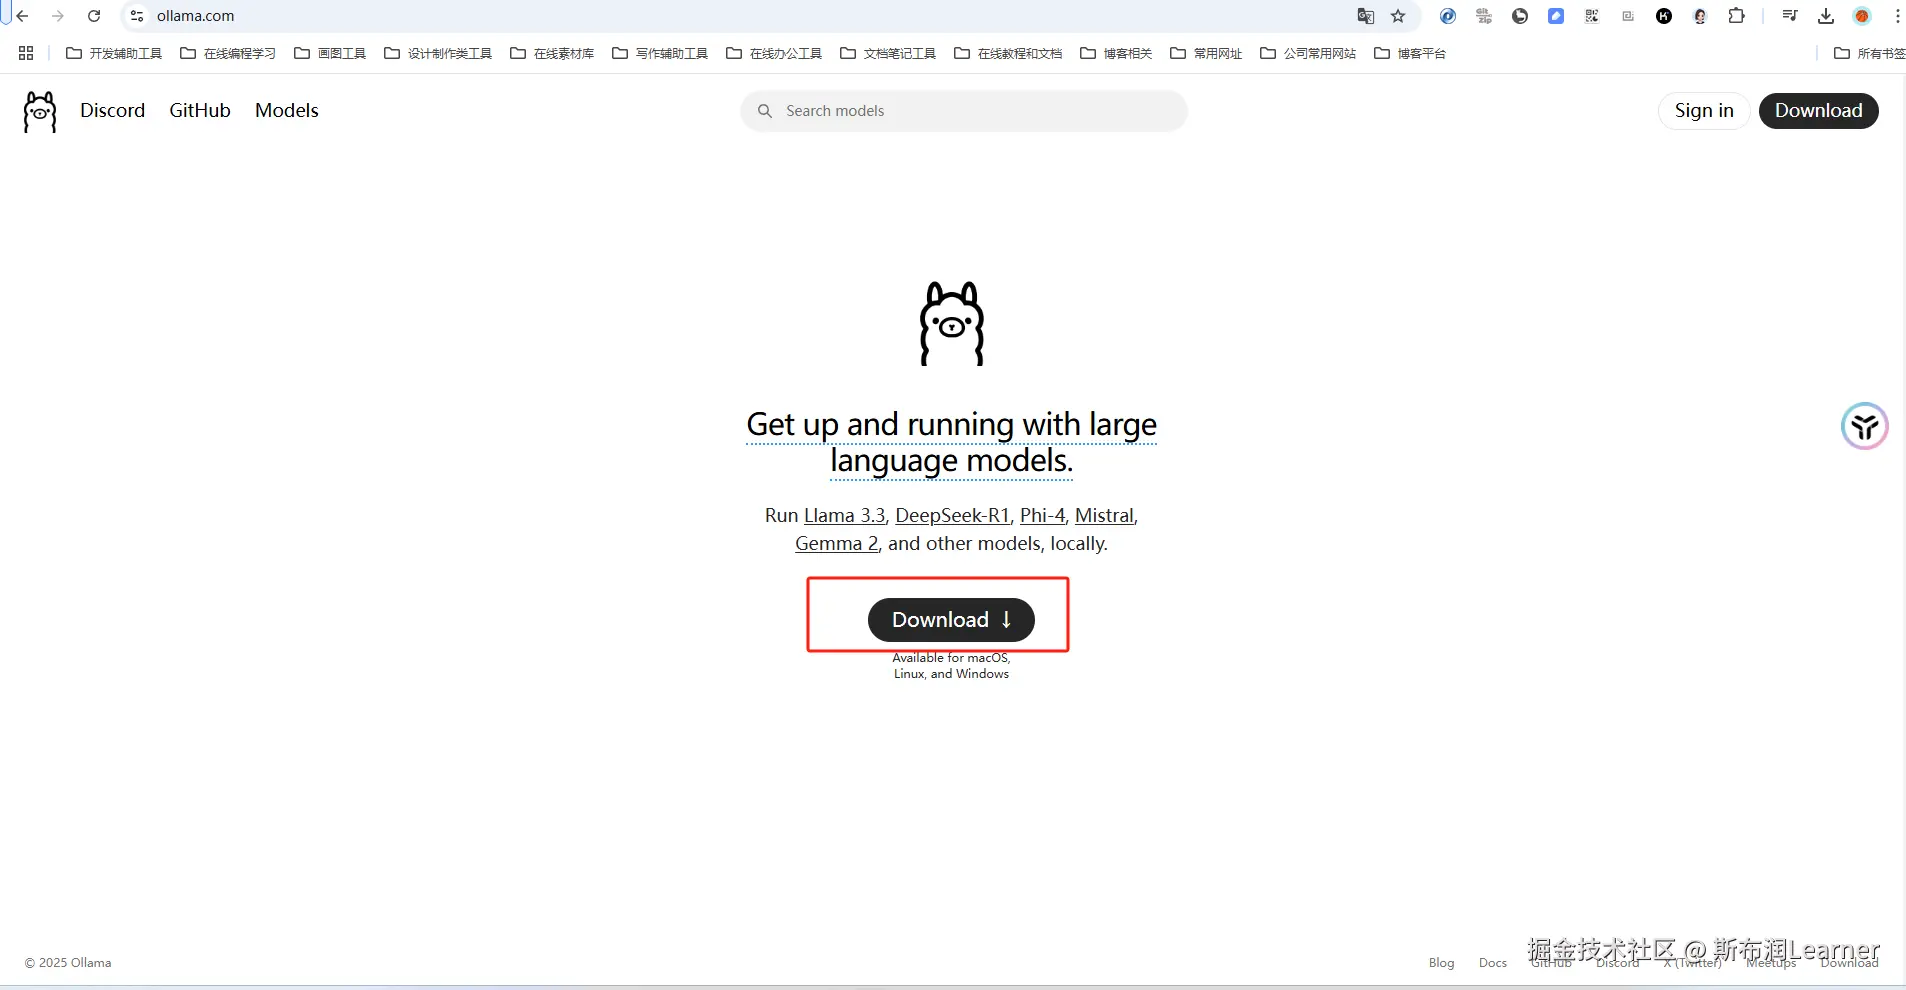The image size is (1906, 990).
Task: Click the large llama logo above the headline
Action: pyautogui.click(x=952, y=323)
